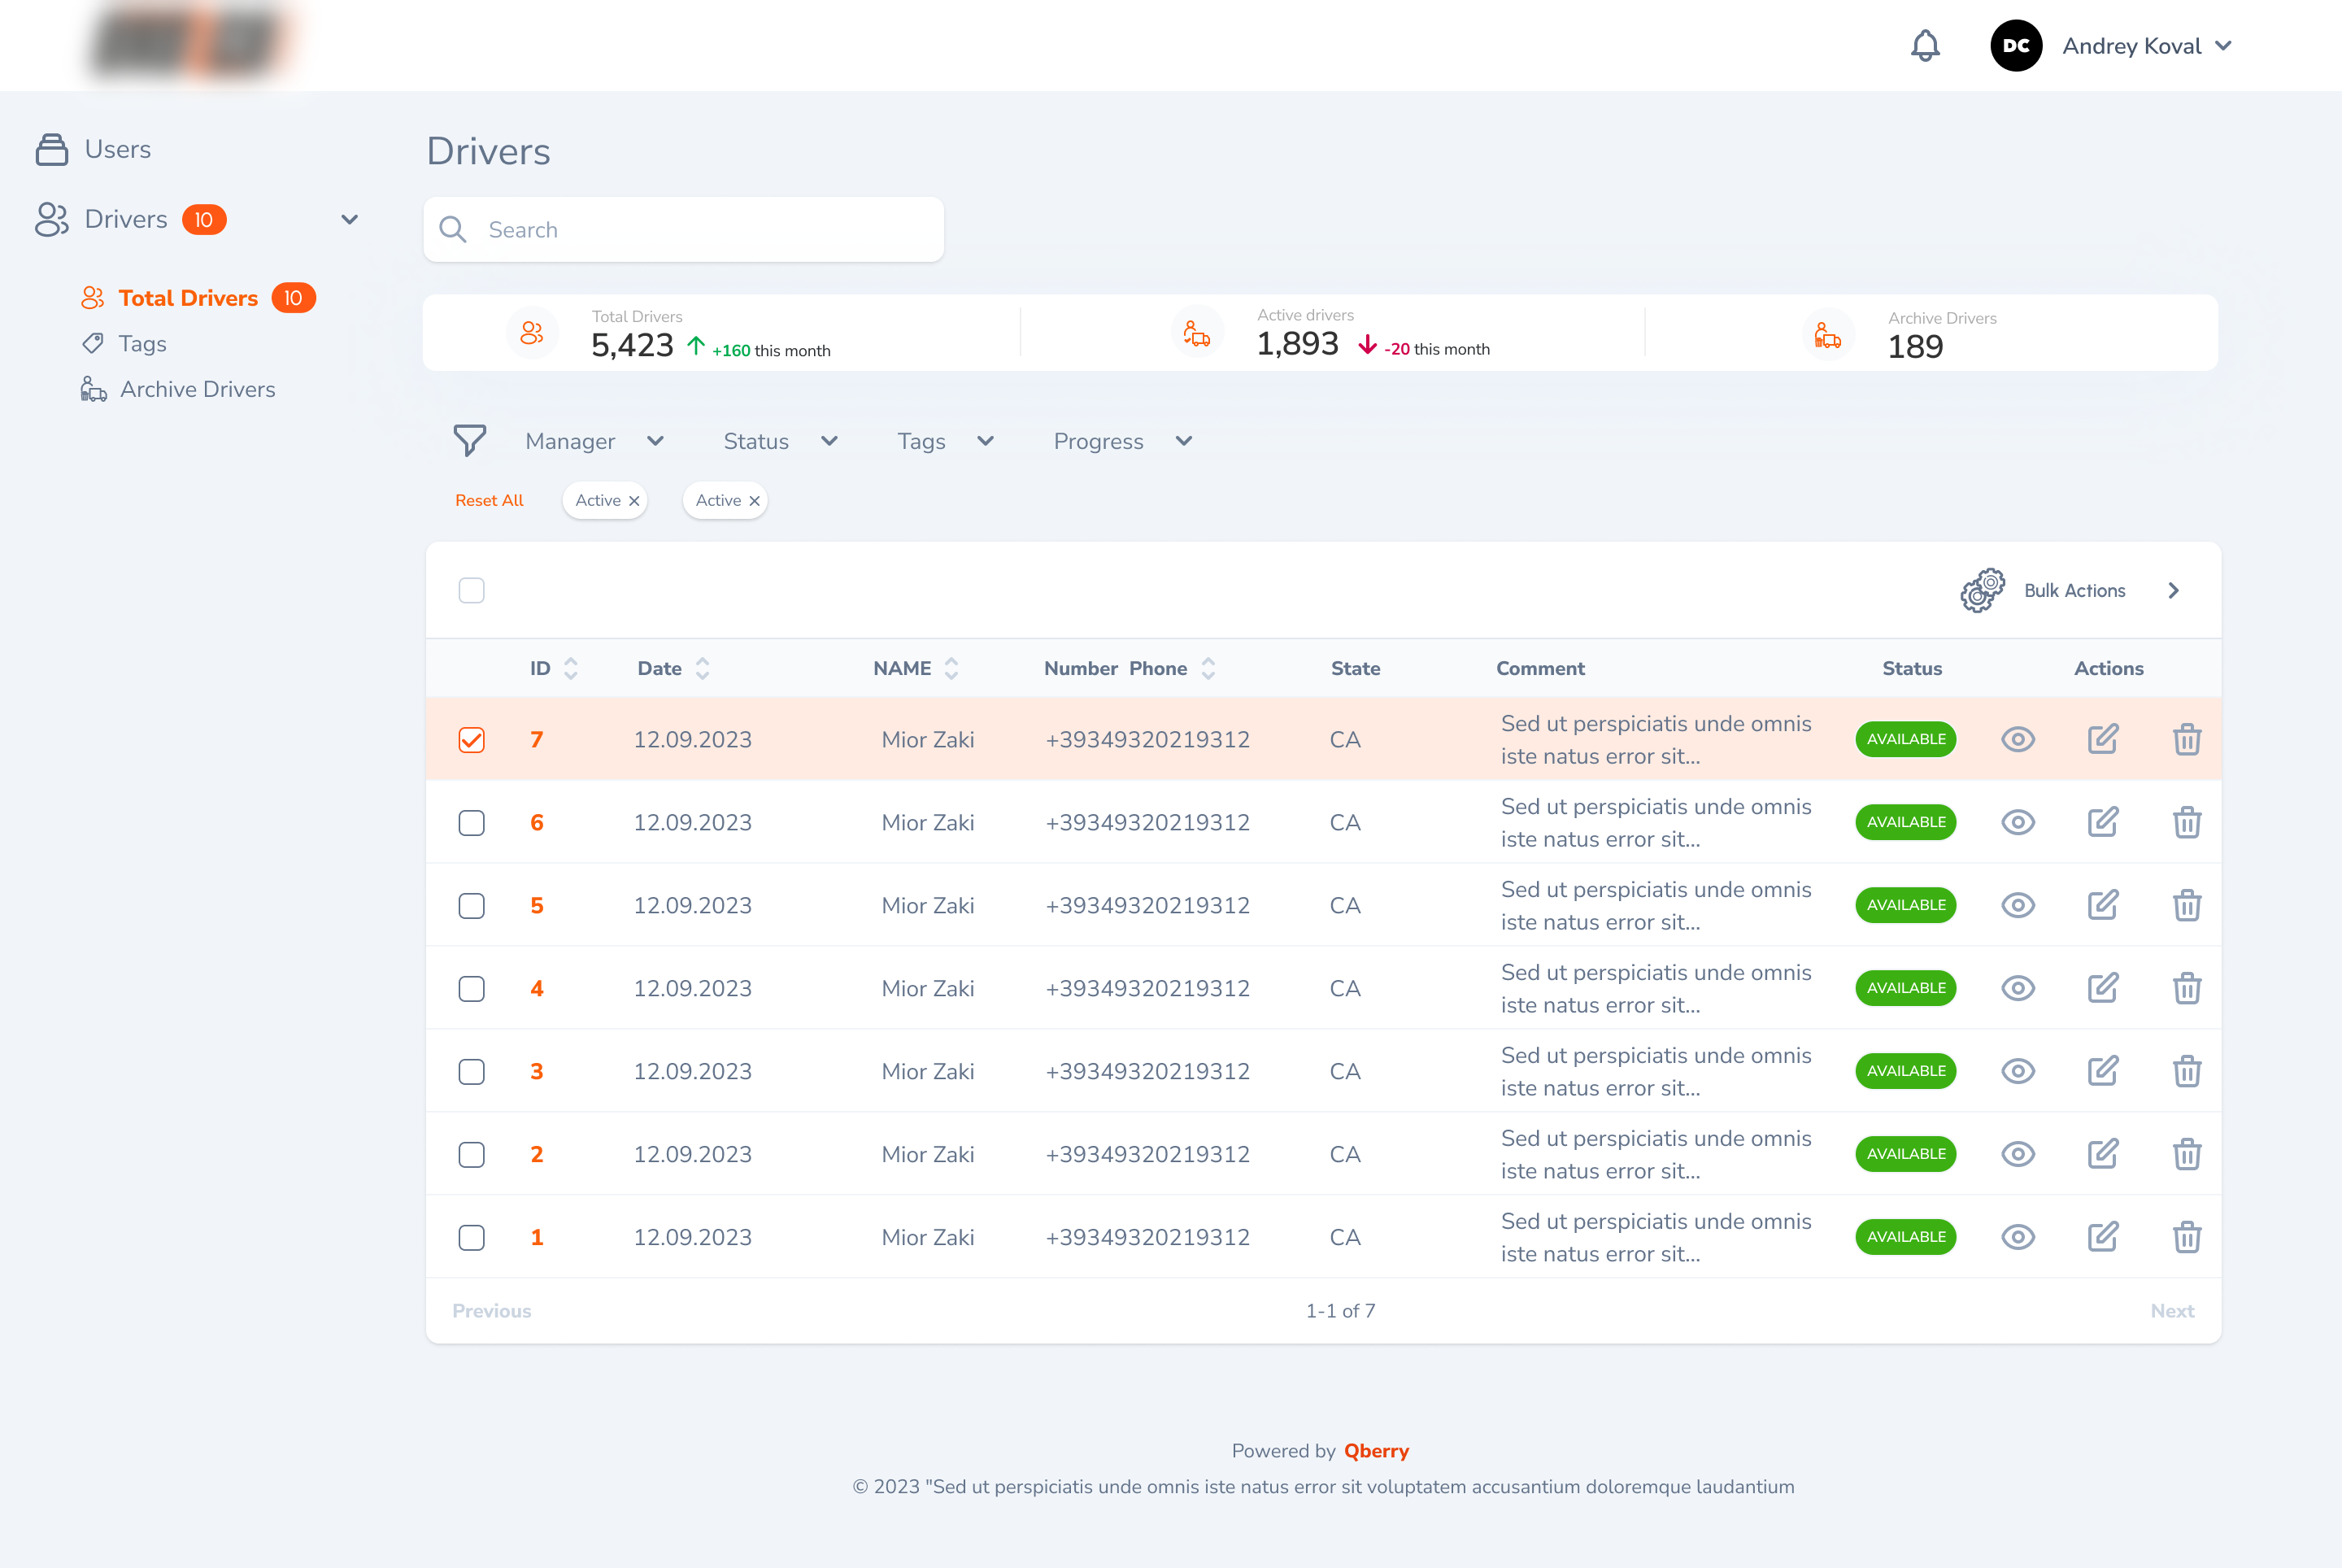
Task: Click the notification bell icon
Action: point(1926,46)
